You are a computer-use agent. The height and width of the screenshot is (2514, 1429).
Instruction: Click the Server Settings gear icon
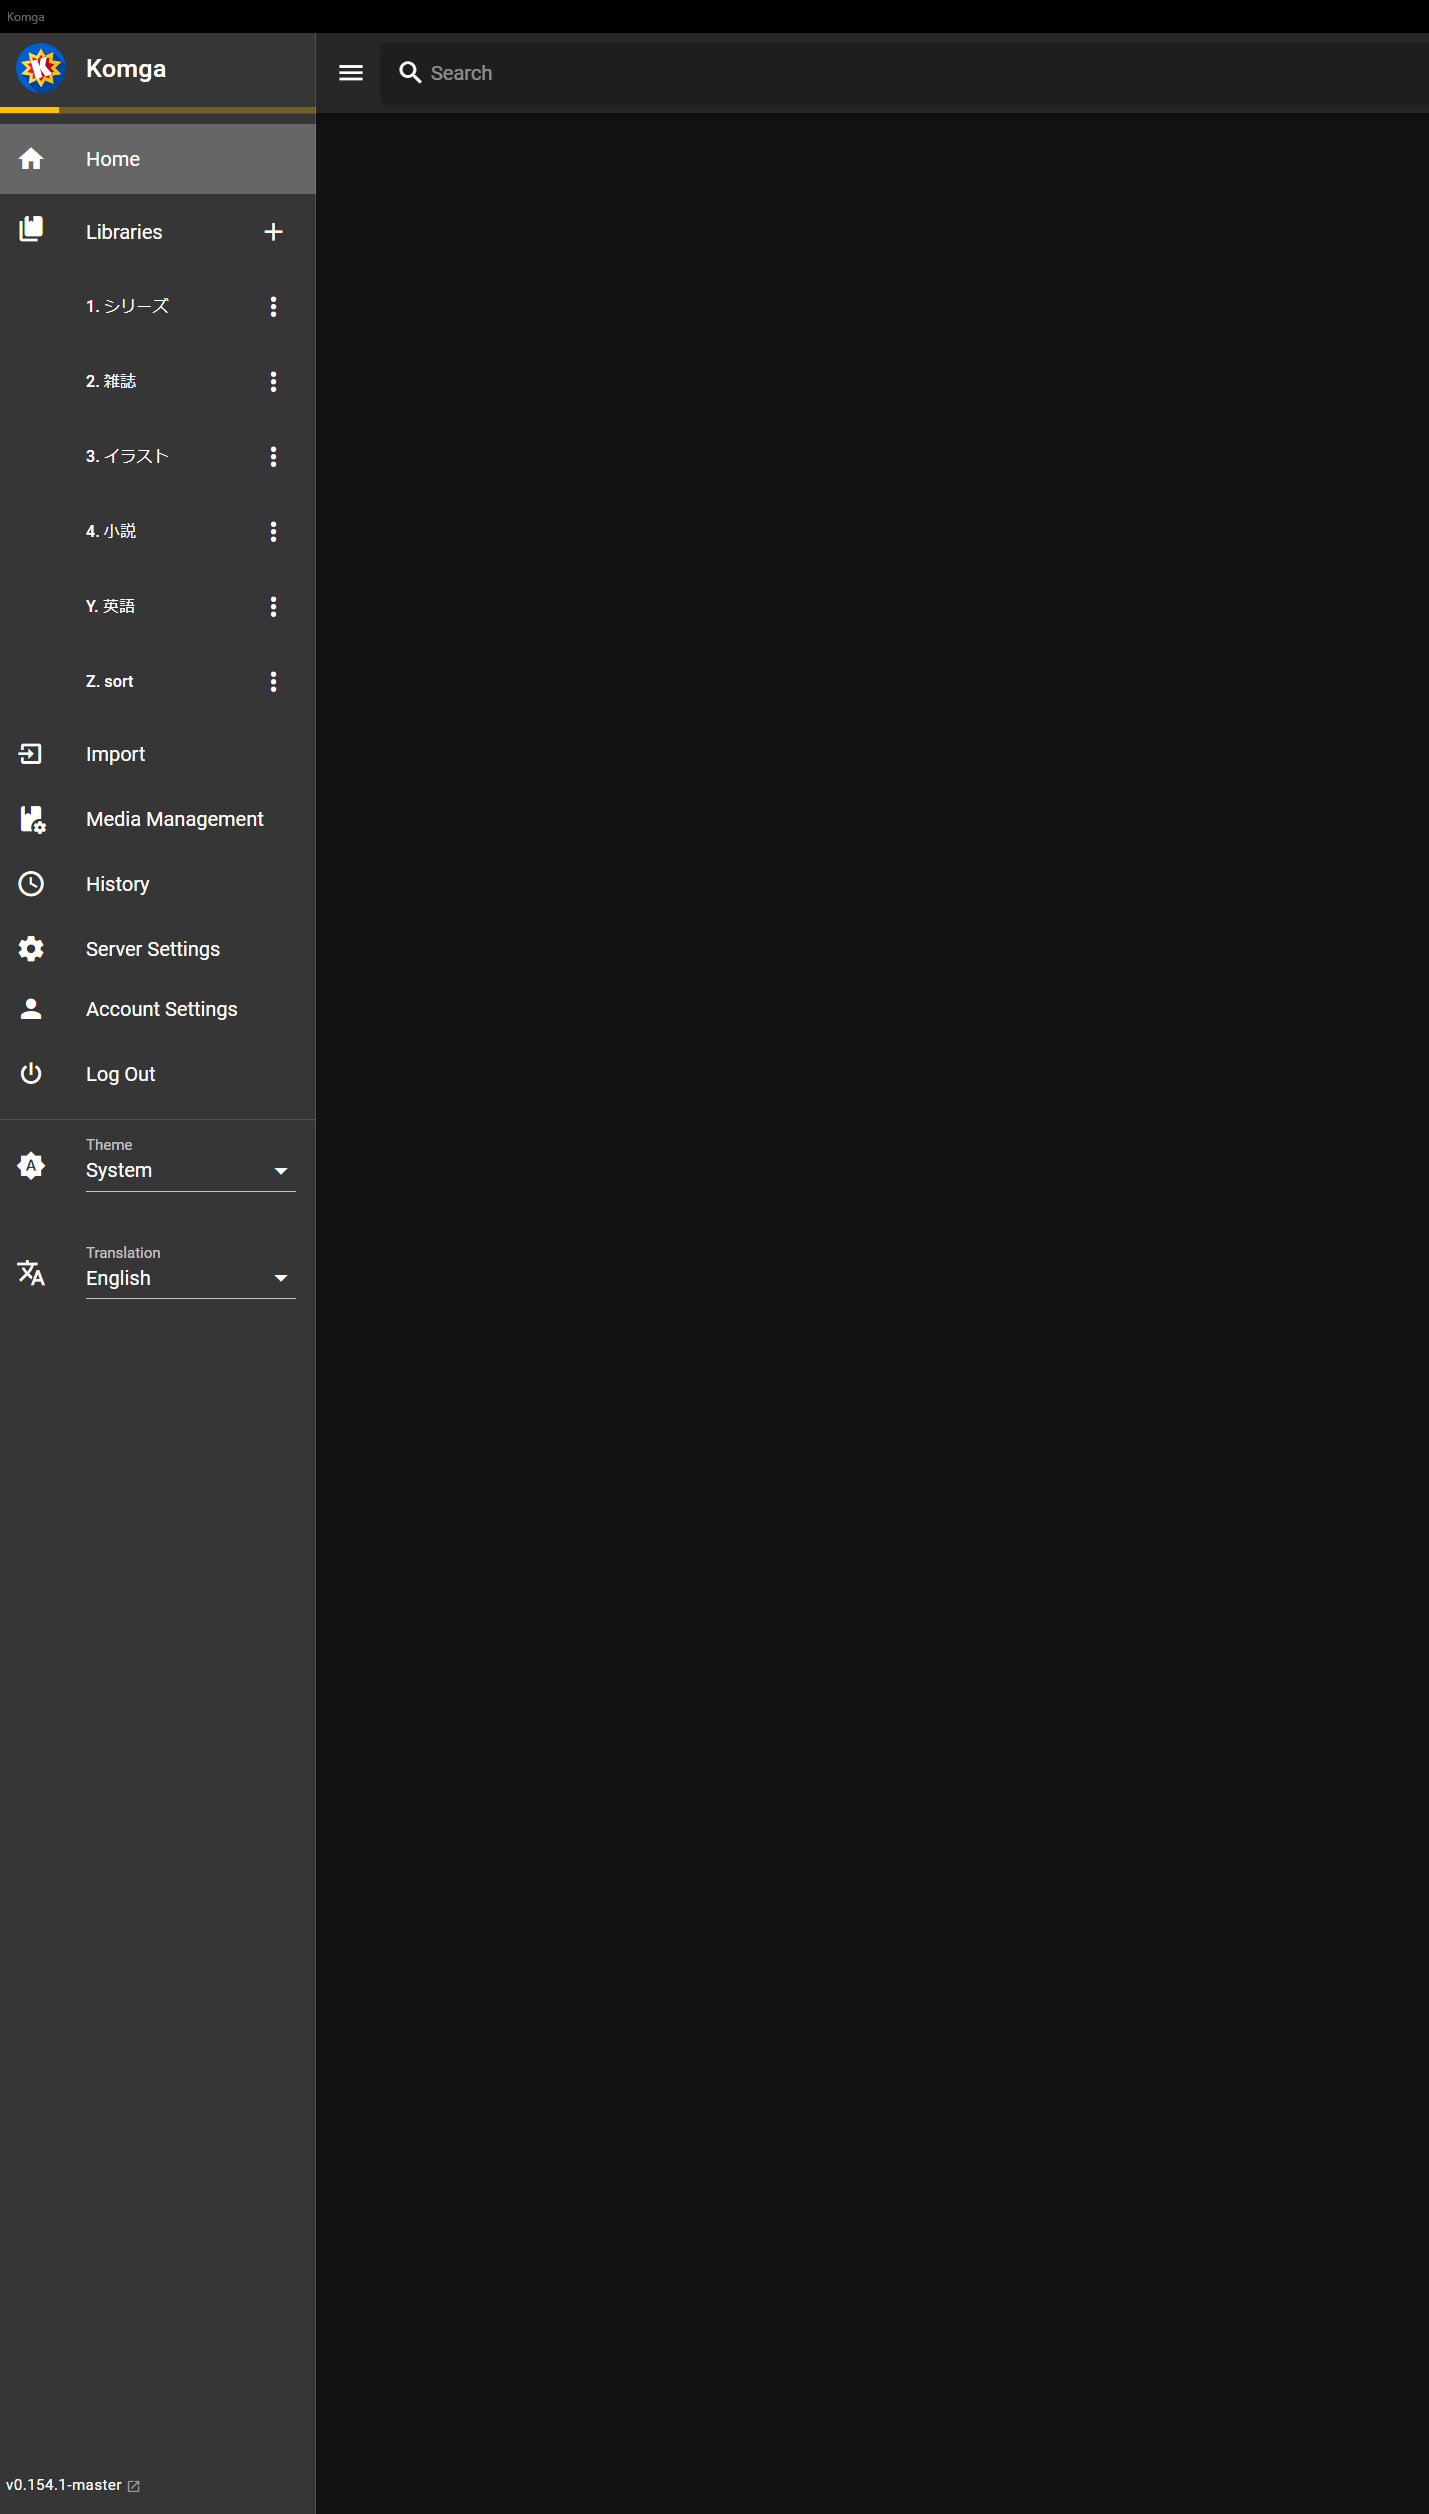(x=31, y=949)
